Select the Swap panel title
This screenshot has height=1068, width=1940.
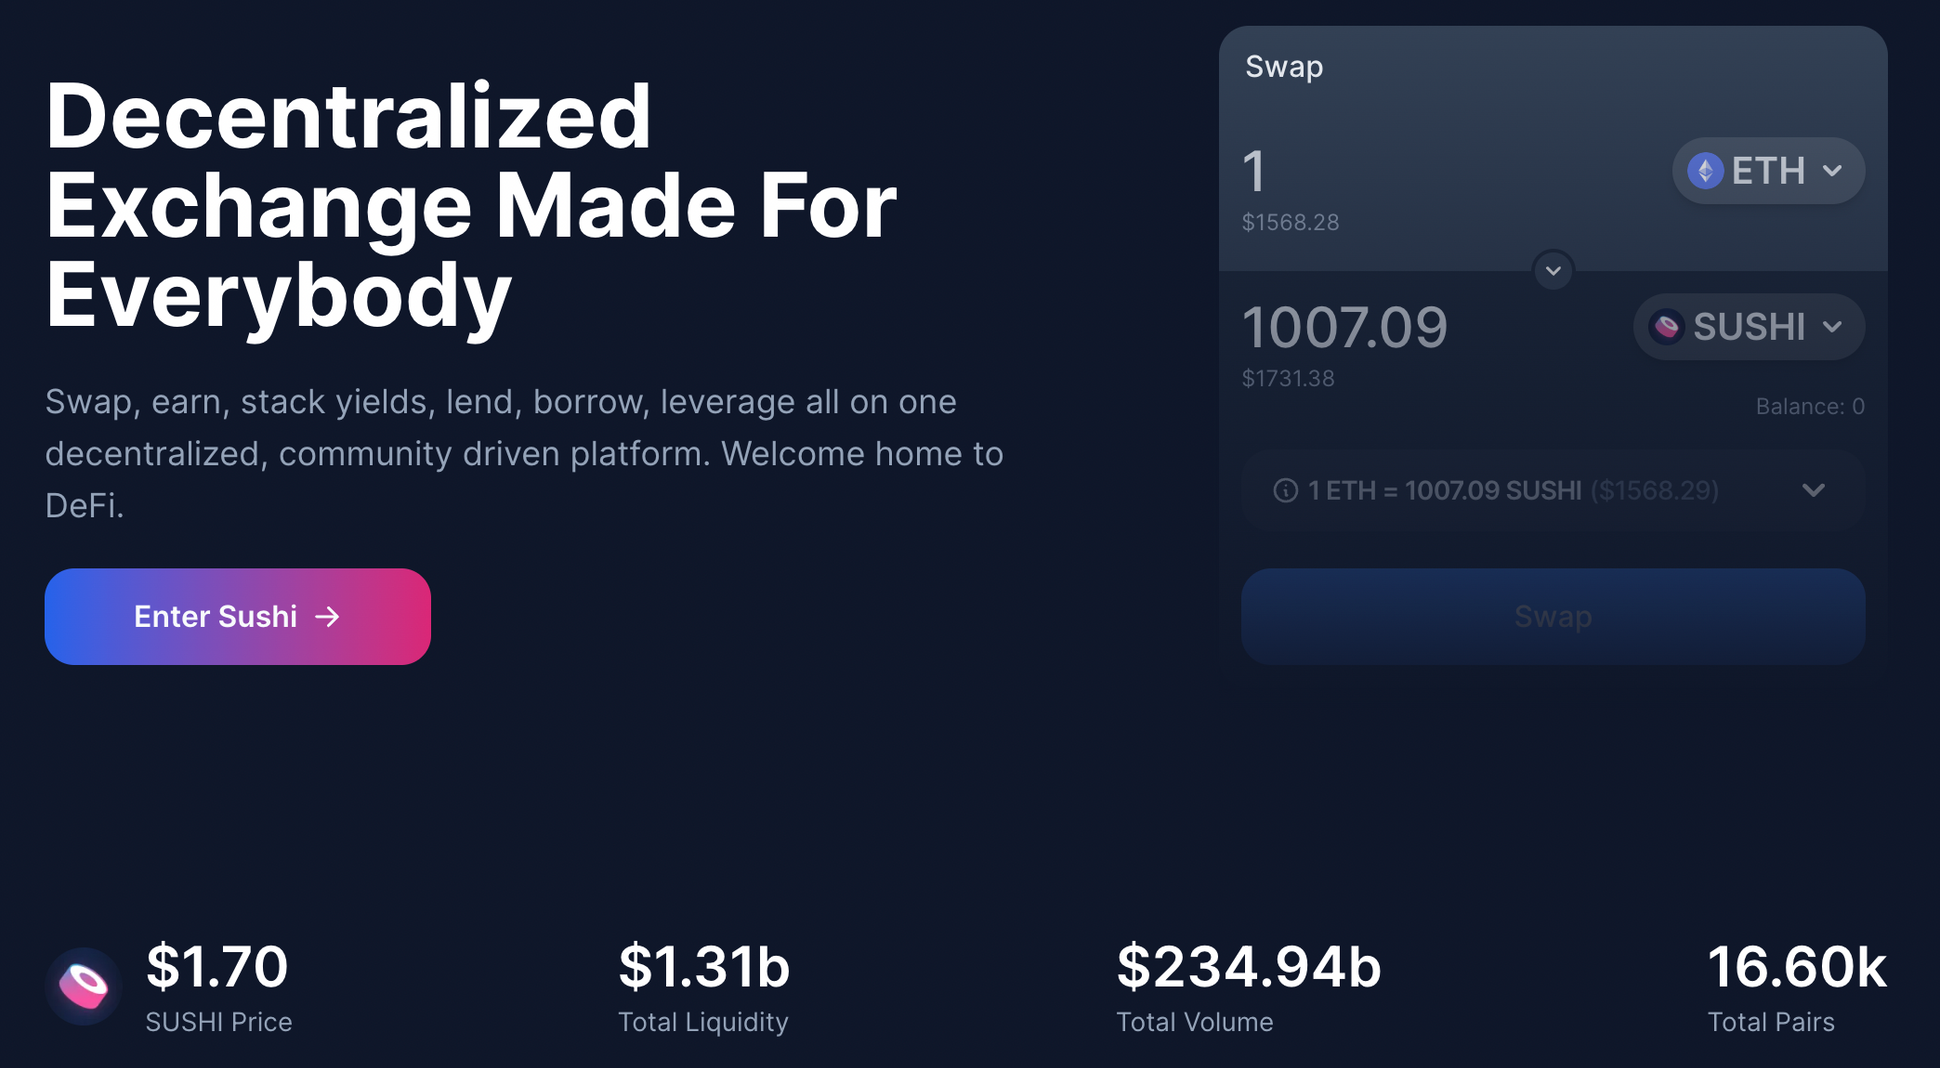coord(1284,67)
